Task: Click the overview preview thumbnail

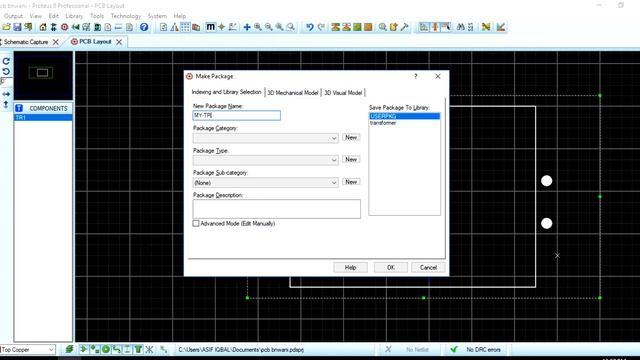Action: (43, 76)
